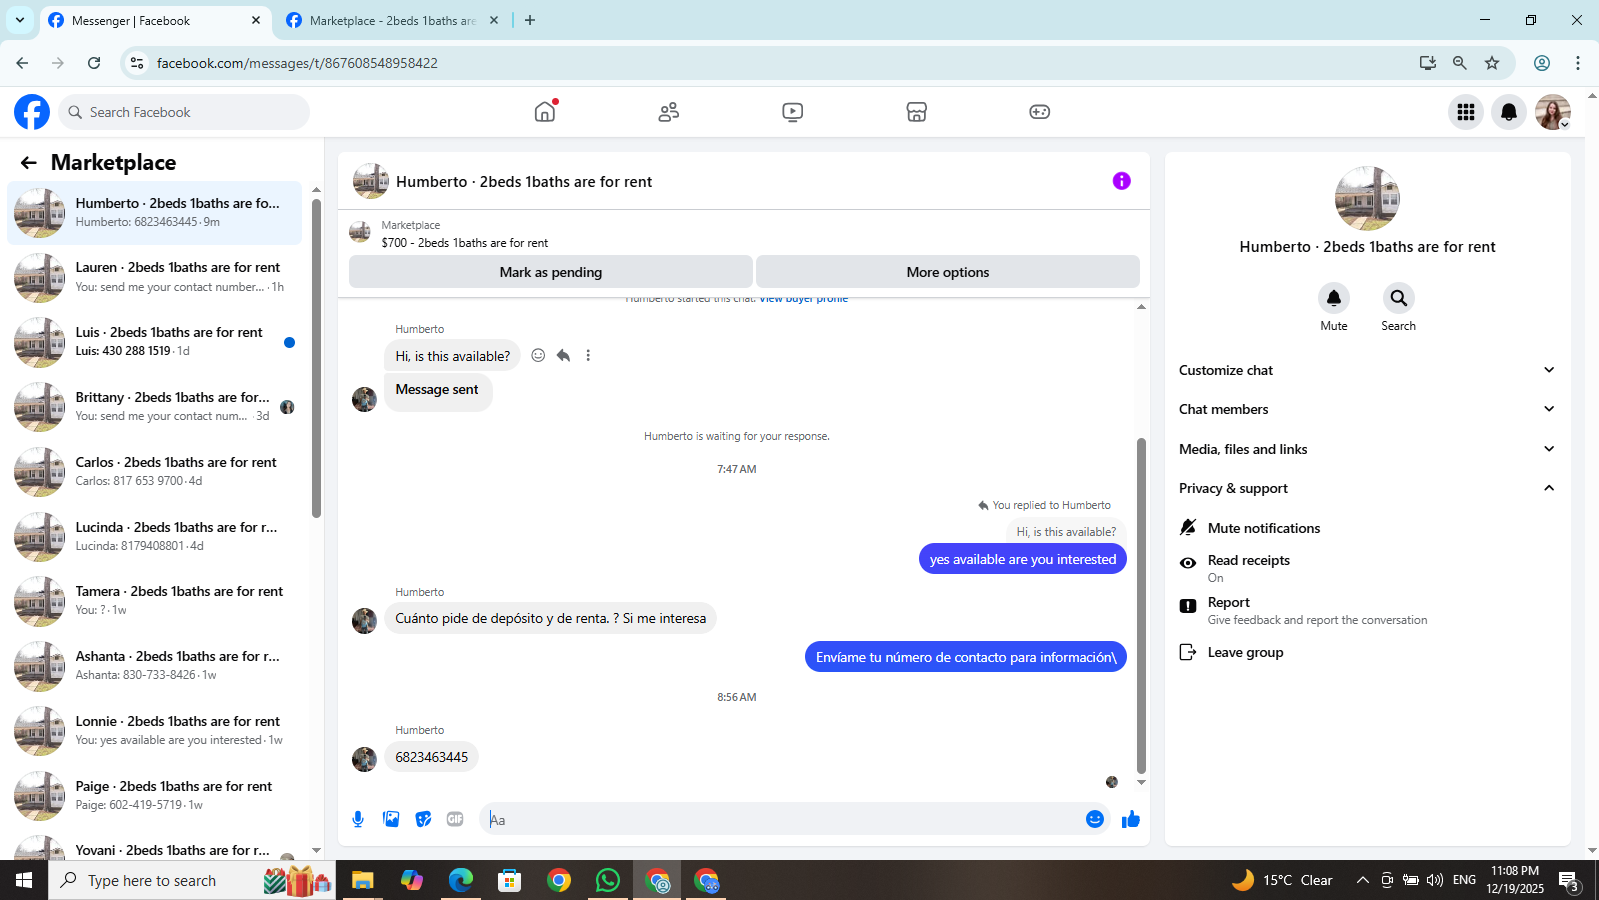1599x900 pixels.
Task: Click the Mark as pending button
Action: coord(551,272)
